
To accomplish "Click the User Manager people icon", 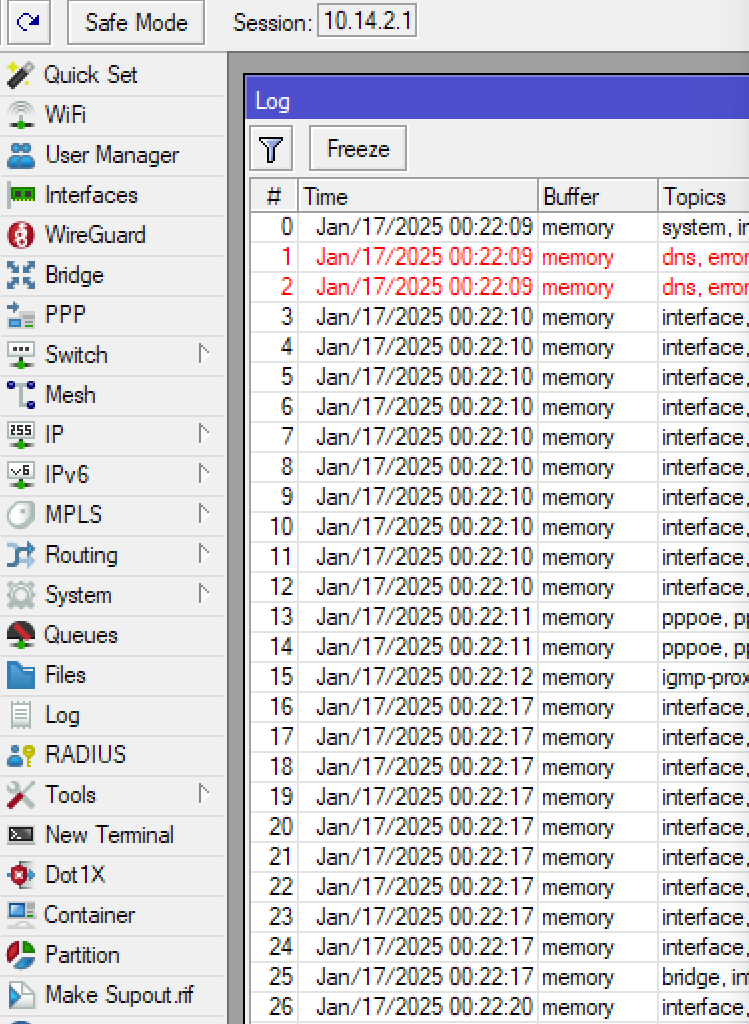I will click(x=21, y=155).
